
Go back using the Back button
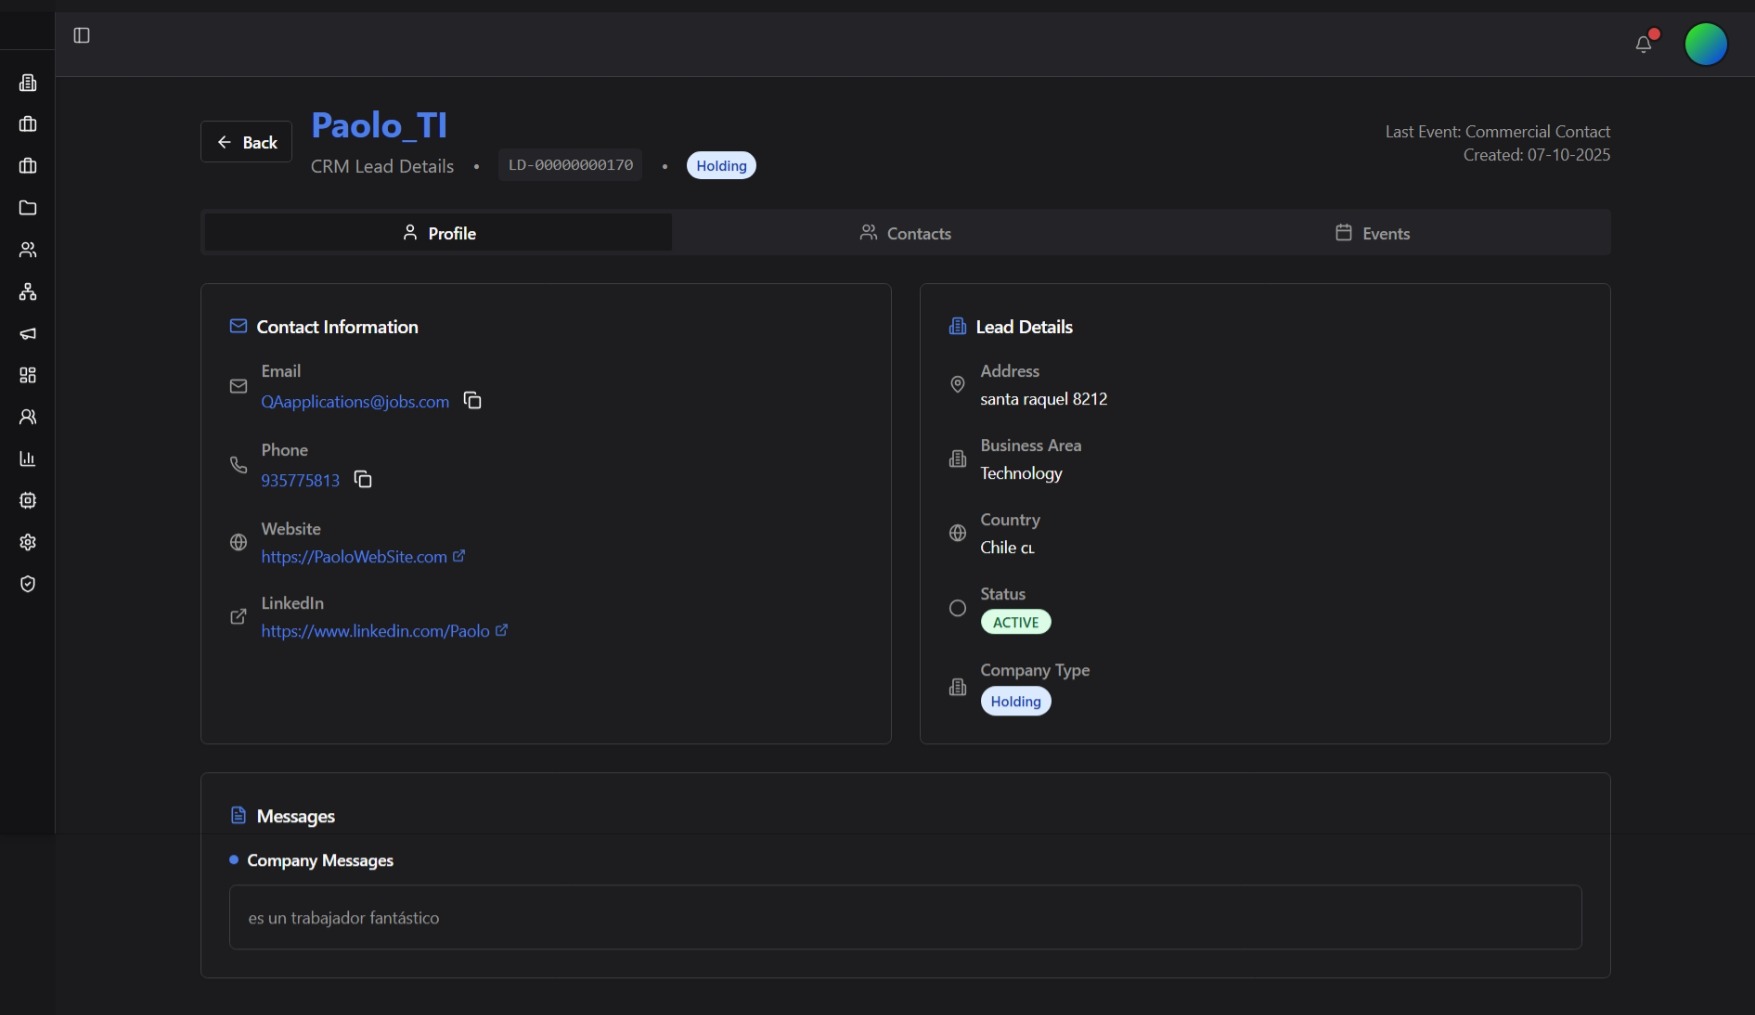(x=246, y=142)
